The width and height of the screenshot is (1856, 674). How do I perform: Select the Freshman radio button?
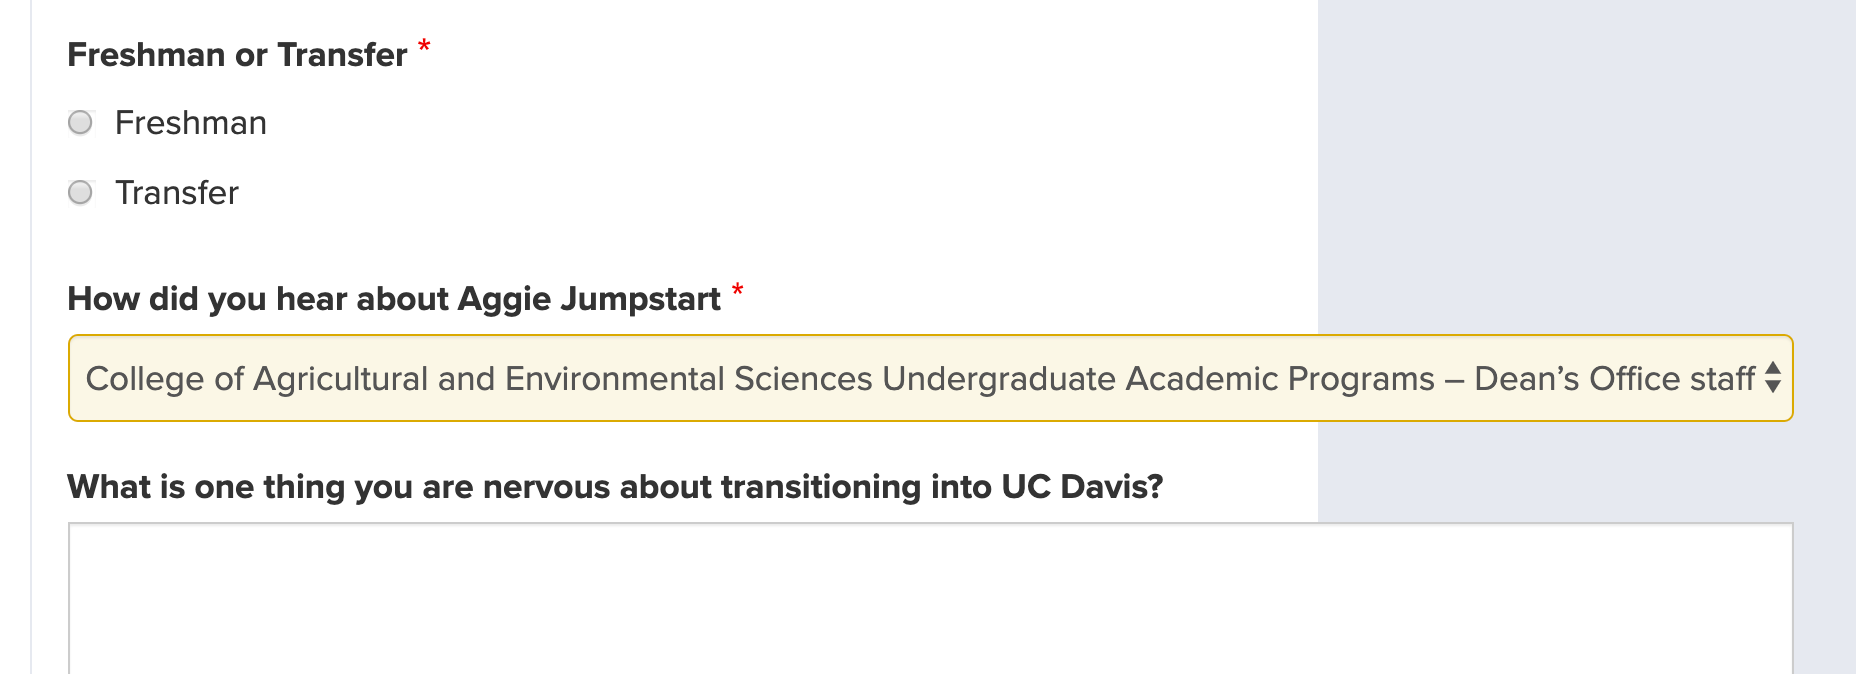click(x=80, y=123)
